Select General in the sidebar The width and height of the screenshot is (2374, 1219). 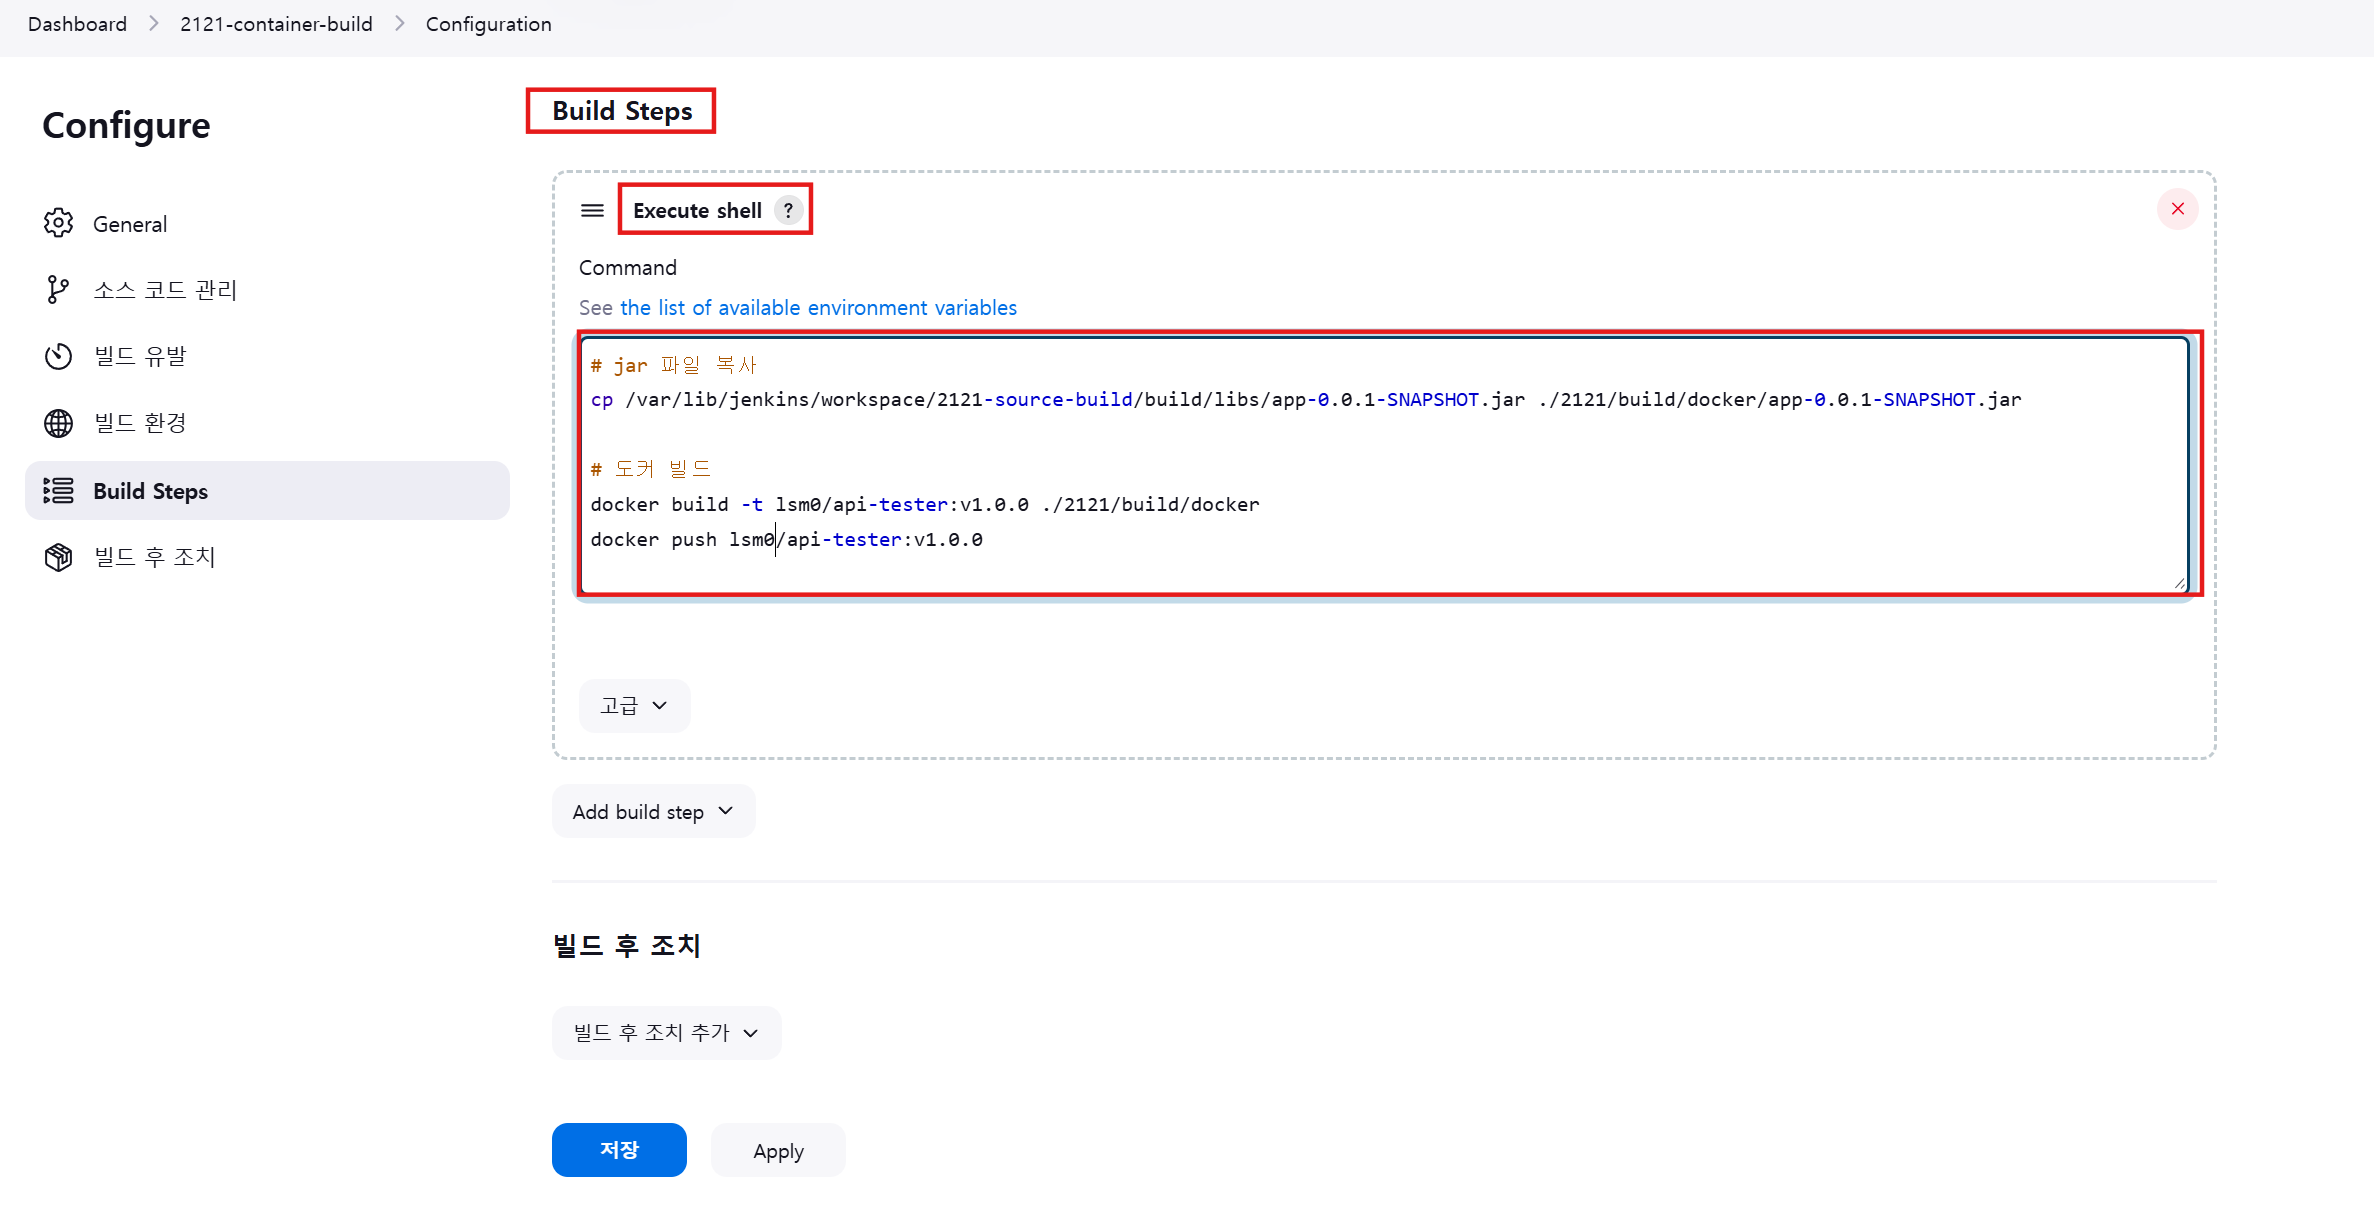click(130, 224)
